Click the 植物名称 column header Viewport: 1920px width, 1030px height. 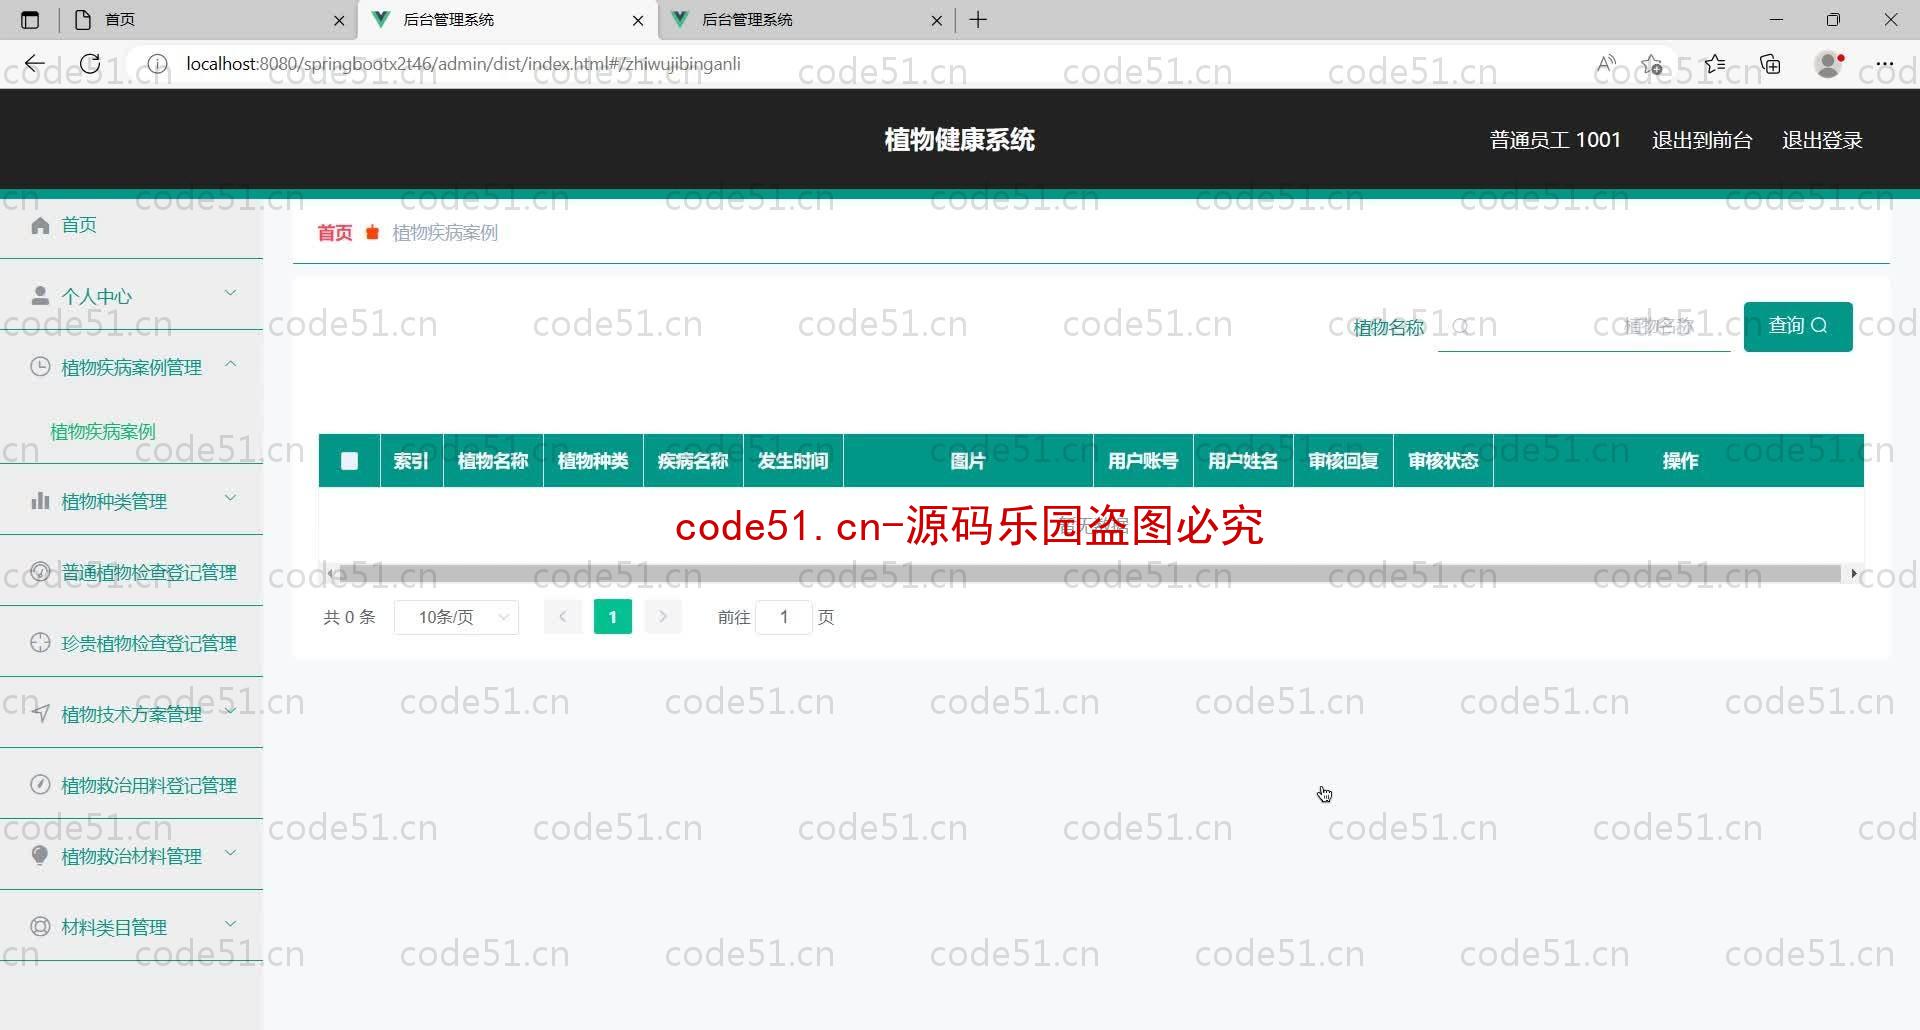493,461
